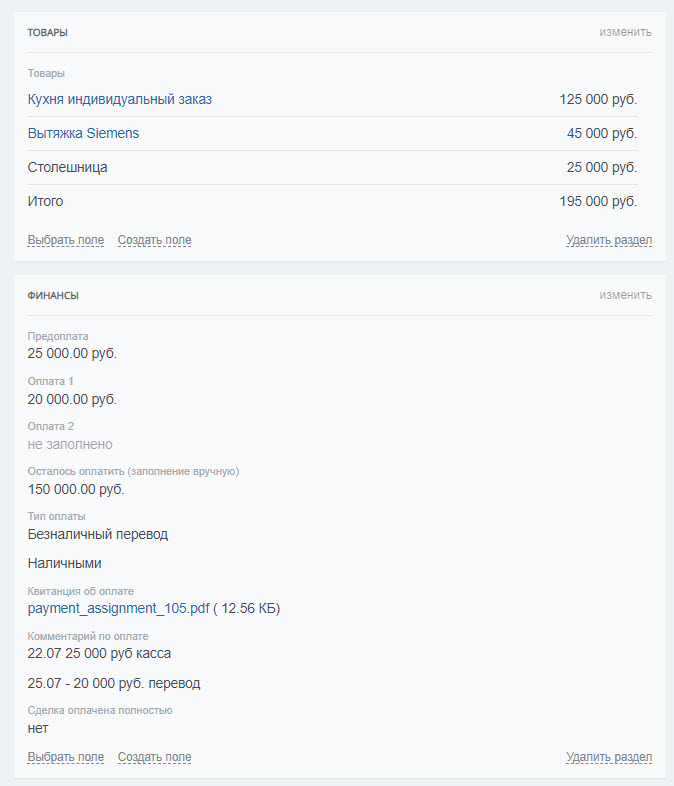Click 'Выбрать поле' in the Товары section
This screenshot has width=674, height=786.
[x=66, y=240]
